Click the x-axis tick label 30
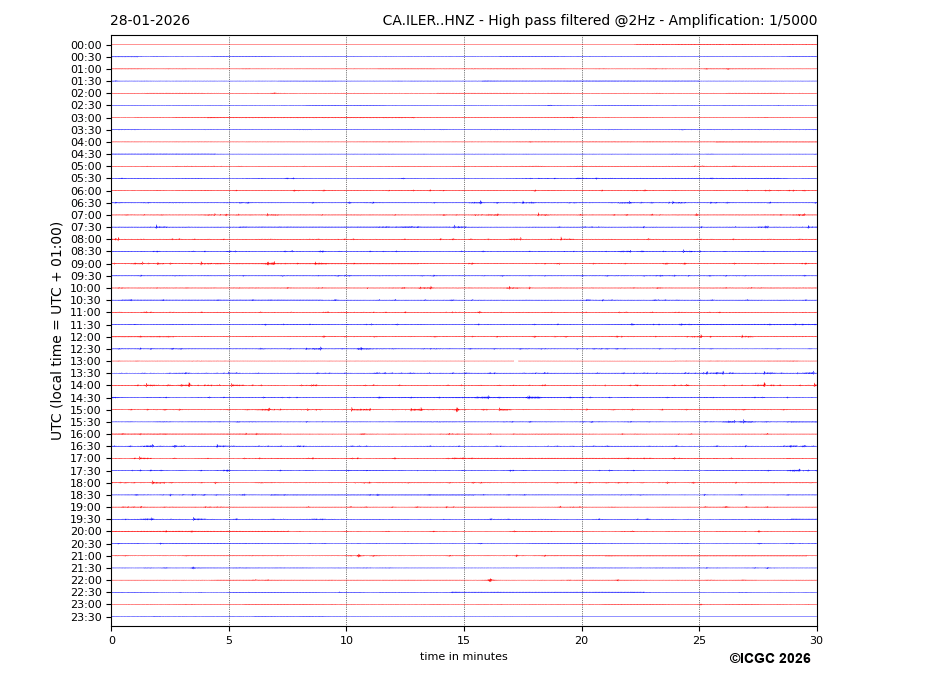927x696 pixels. point(816,640)
